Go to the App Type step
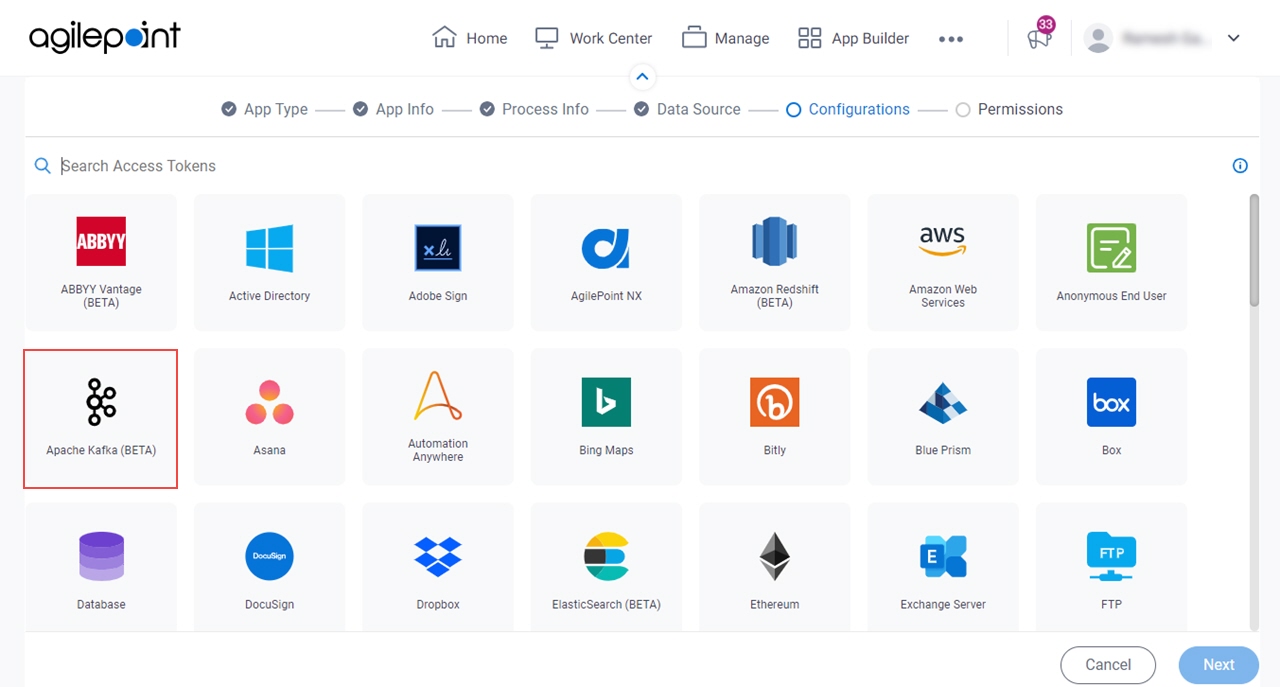1280x687 pixels. point(265,109)
